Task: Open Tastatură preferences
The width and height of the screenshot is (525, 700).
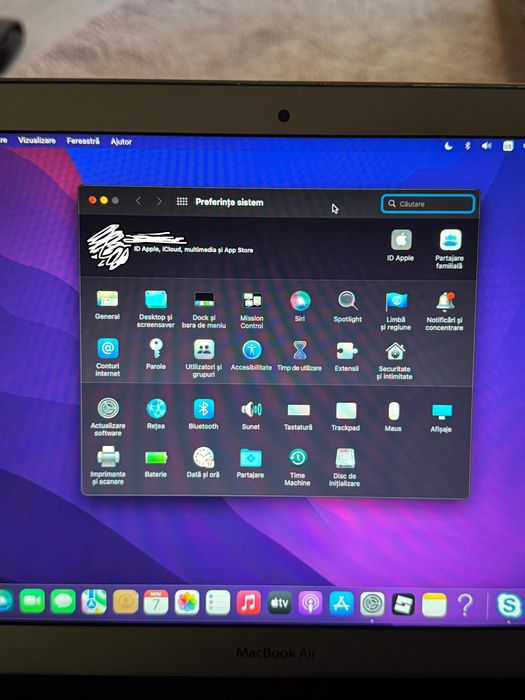Action: (299, 415)
